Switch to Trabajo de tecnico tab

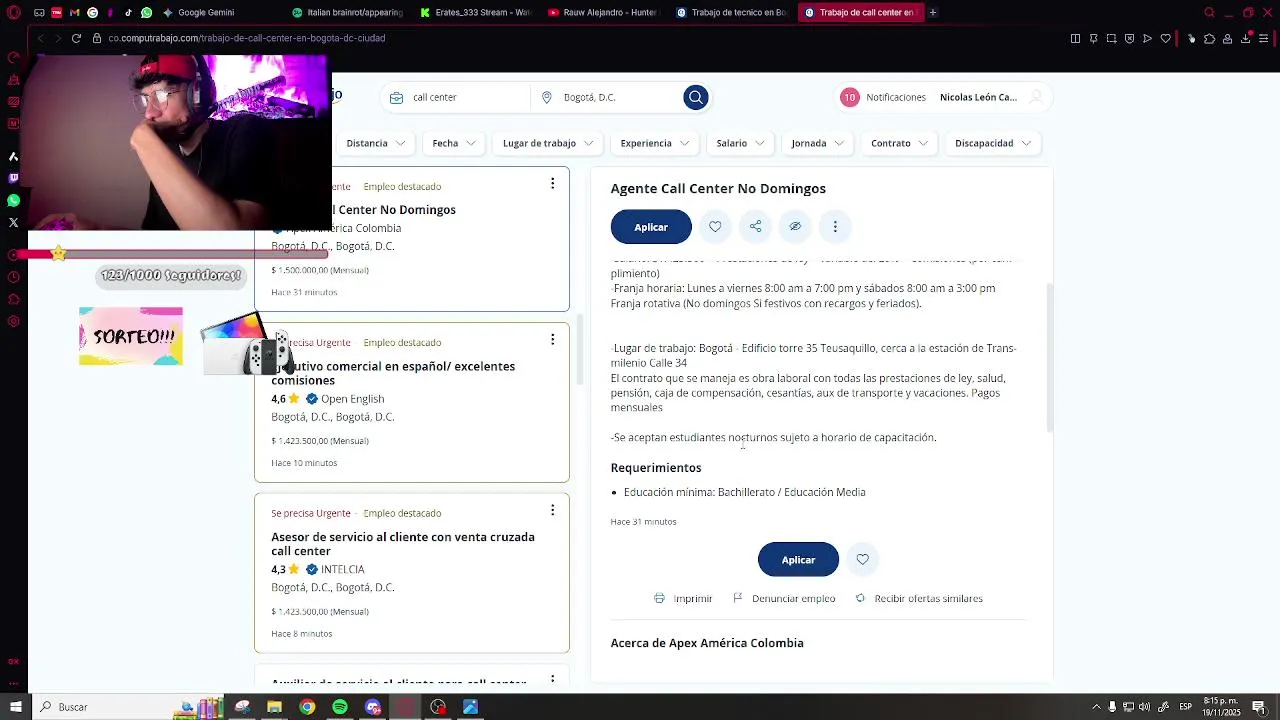click(733, 13)
